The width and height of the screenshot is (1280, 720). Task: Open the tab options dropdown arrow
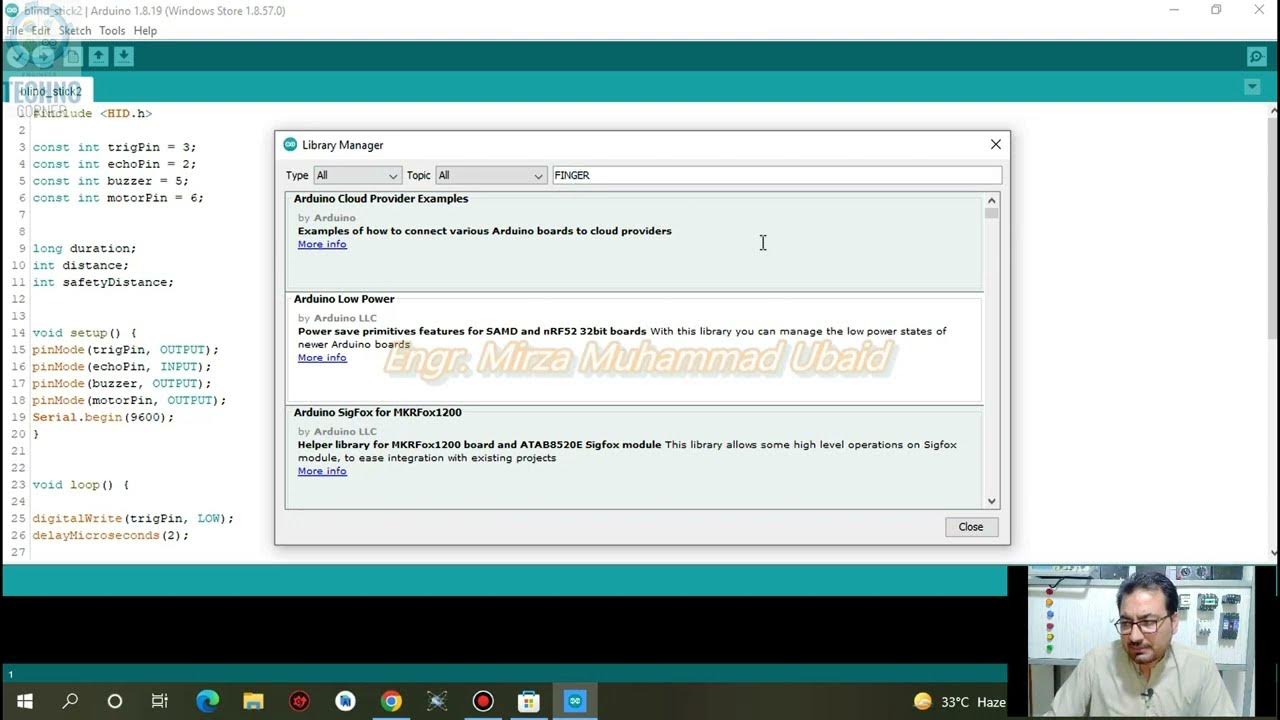(x=1252, y=87)
